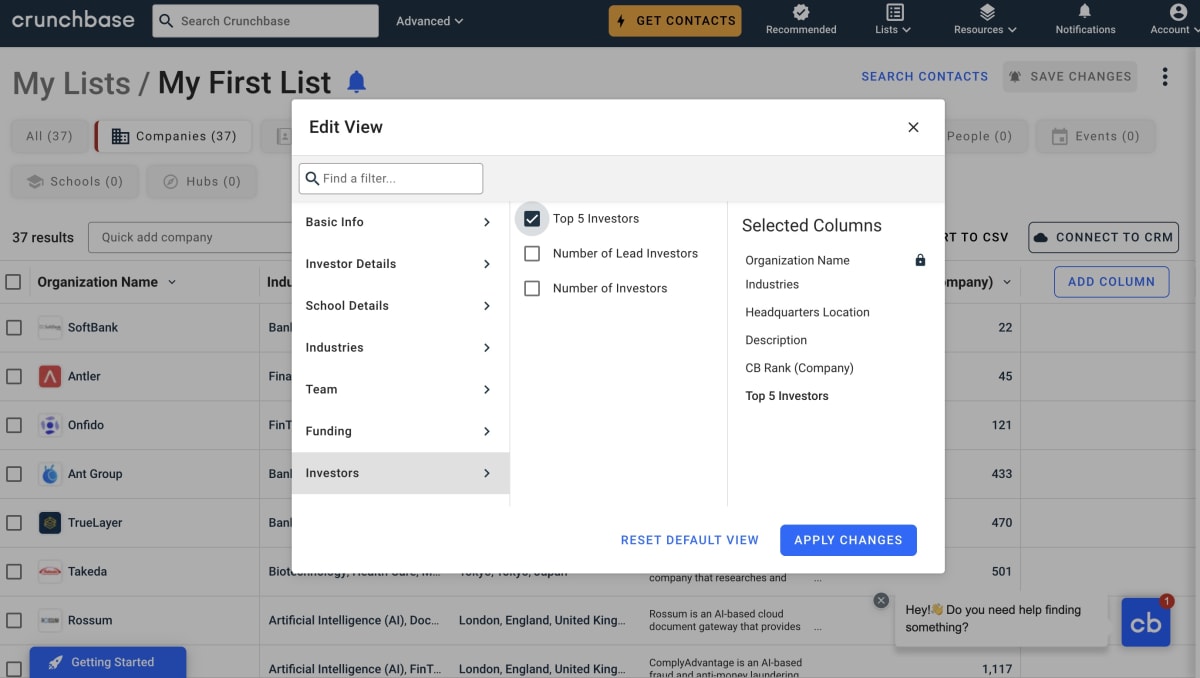Open the Account menu
This screenshot has height=678, width=1200.
click(1176, 20)
